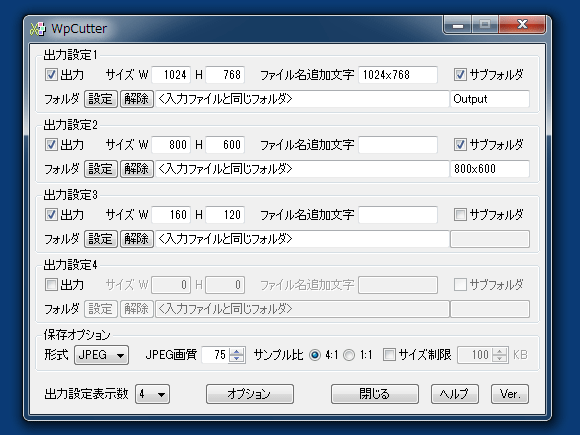Select the 4:1 サンプル比 radio button

(315, 355)
